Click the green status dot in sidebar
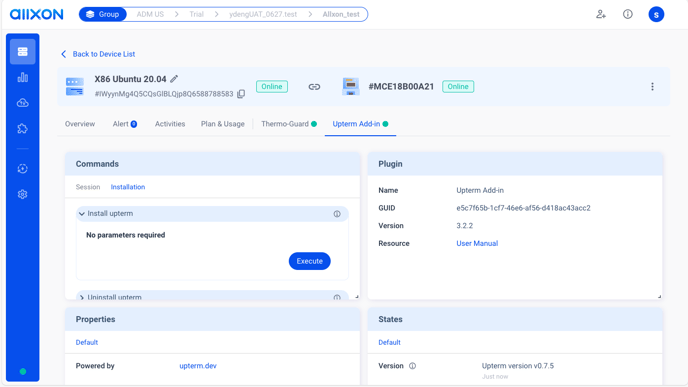This screenshot has height=387, width=688. [23, 372]
